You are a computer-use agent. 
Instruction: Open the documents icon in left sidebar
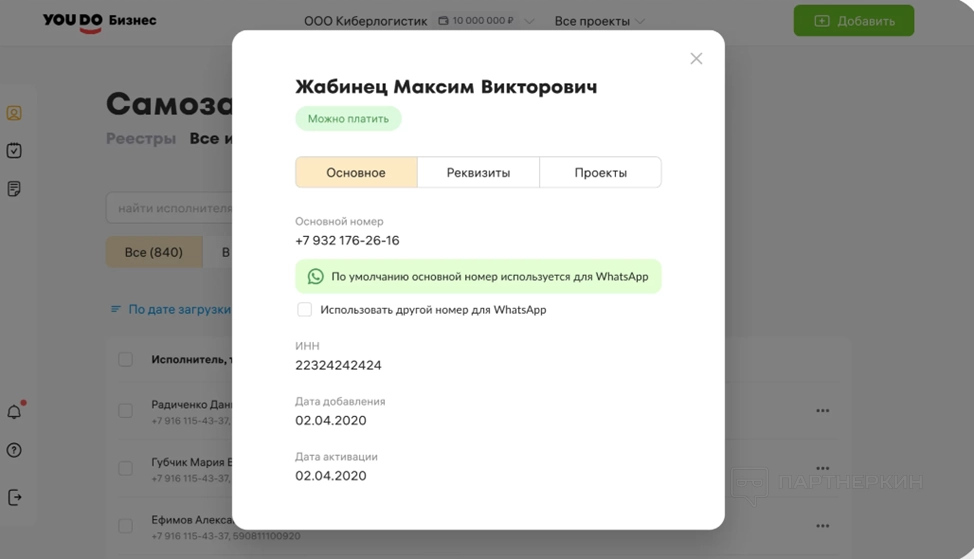tap(14, 189)
